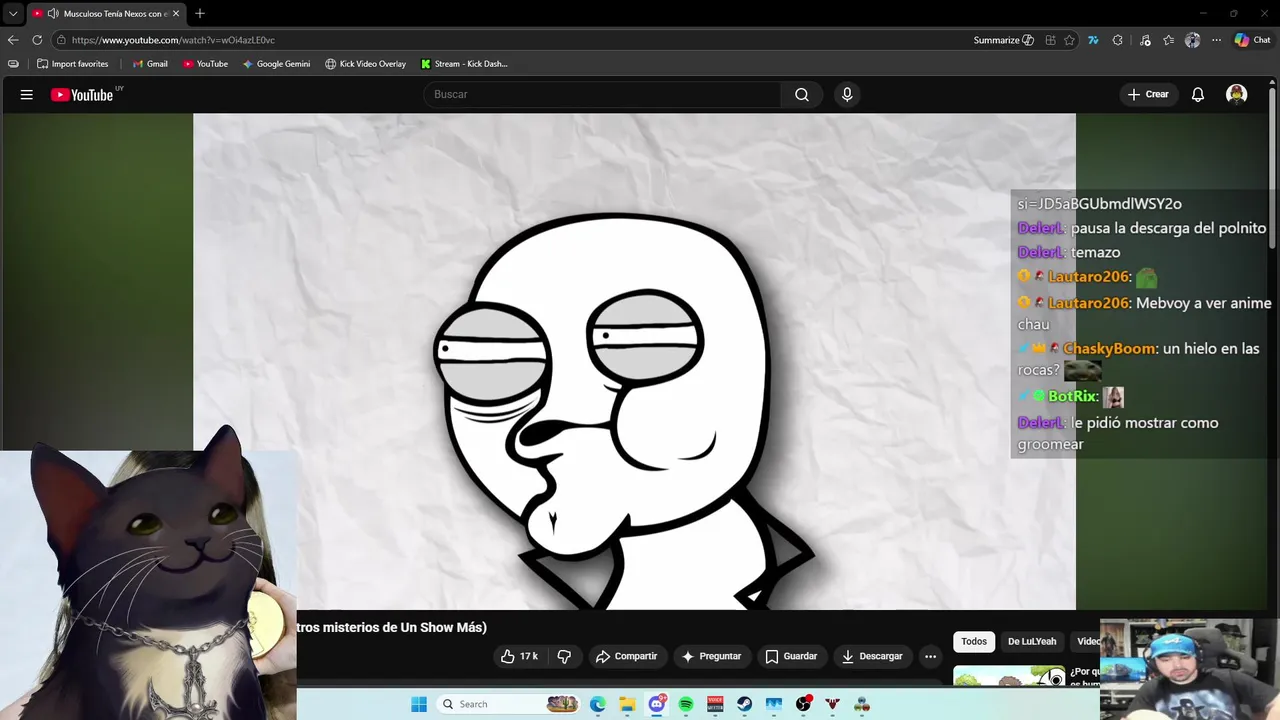
Task: Open browser Settings and more ellipsis
Action: coord(1216,40)
